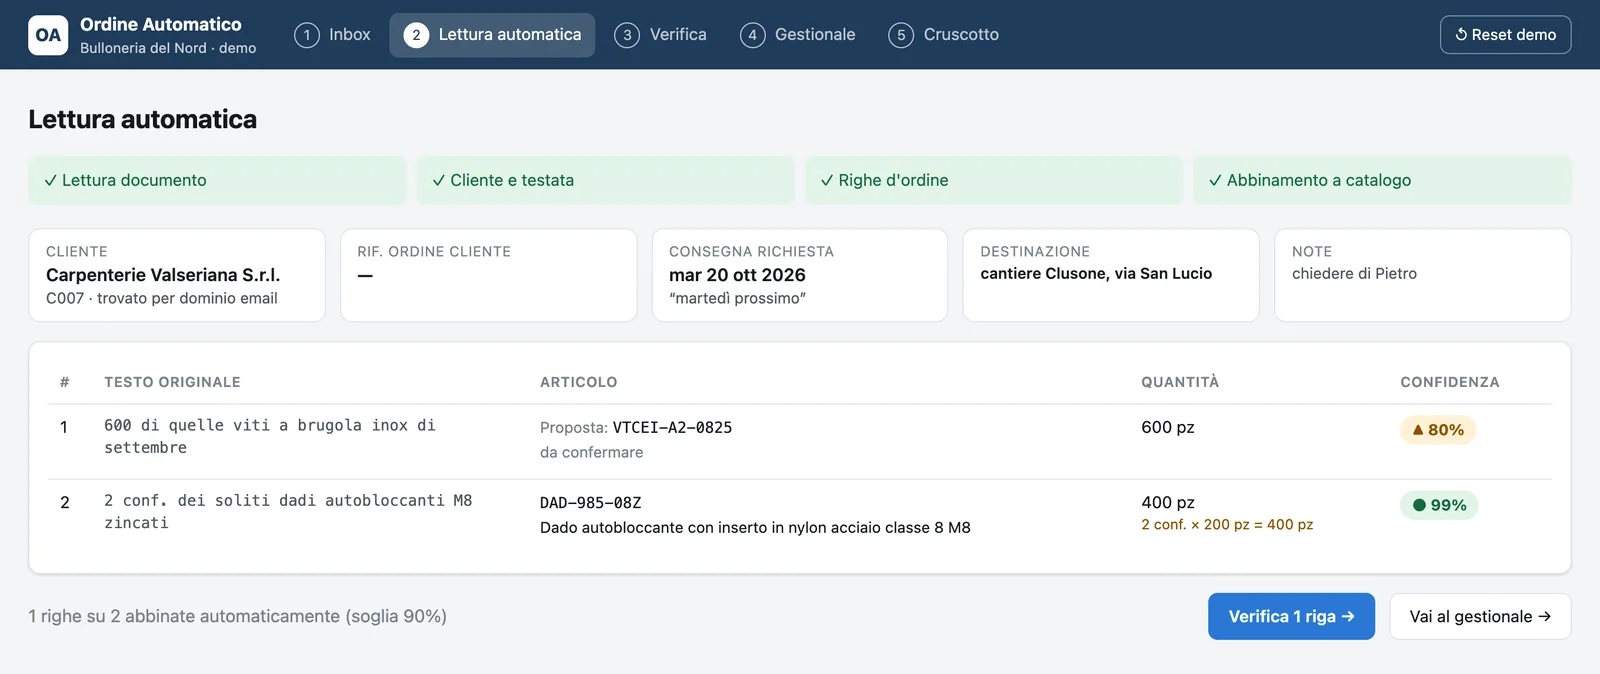Click the Reset demo button
This screenshot has width=1600, height=674.
coord(1505,35)
